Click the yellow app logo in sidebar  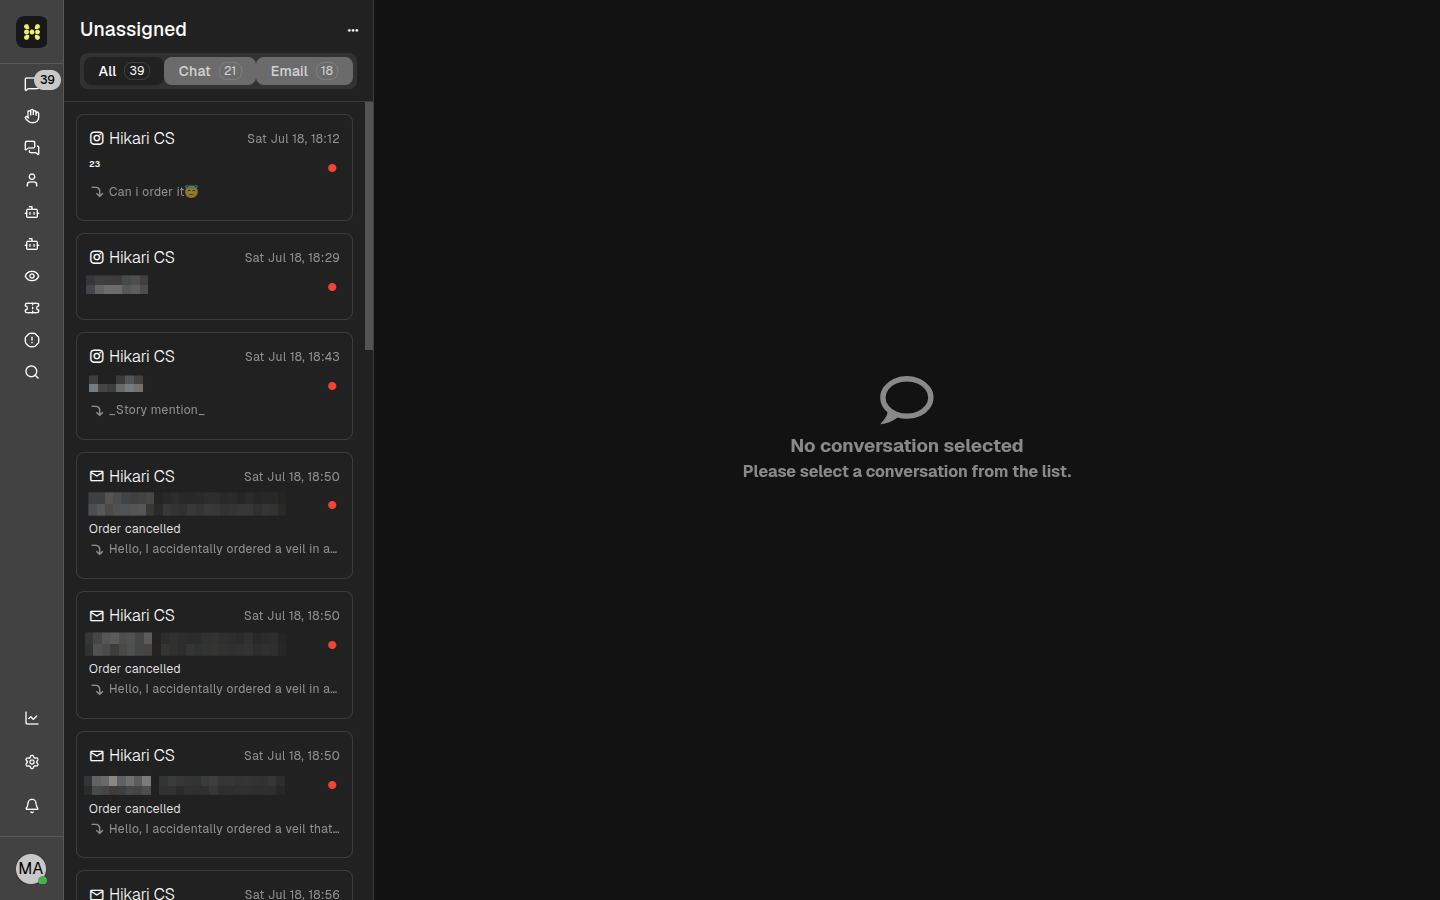pyautogui.click(x=32, y=32)
